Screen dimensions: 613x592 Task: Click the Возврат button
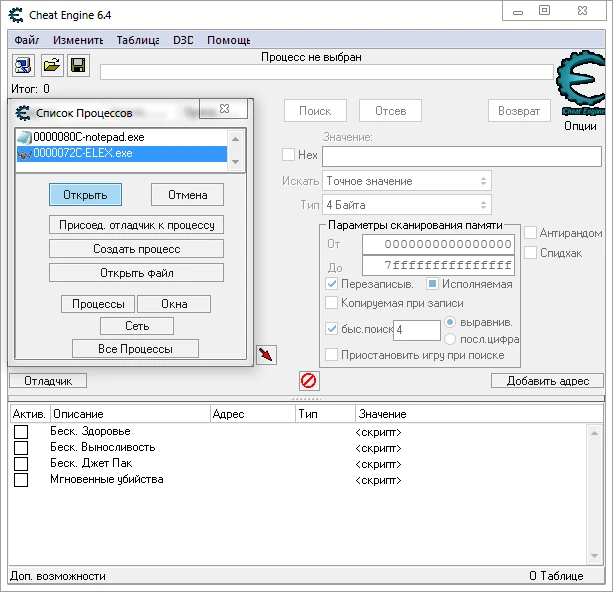(x=519, y=111)
